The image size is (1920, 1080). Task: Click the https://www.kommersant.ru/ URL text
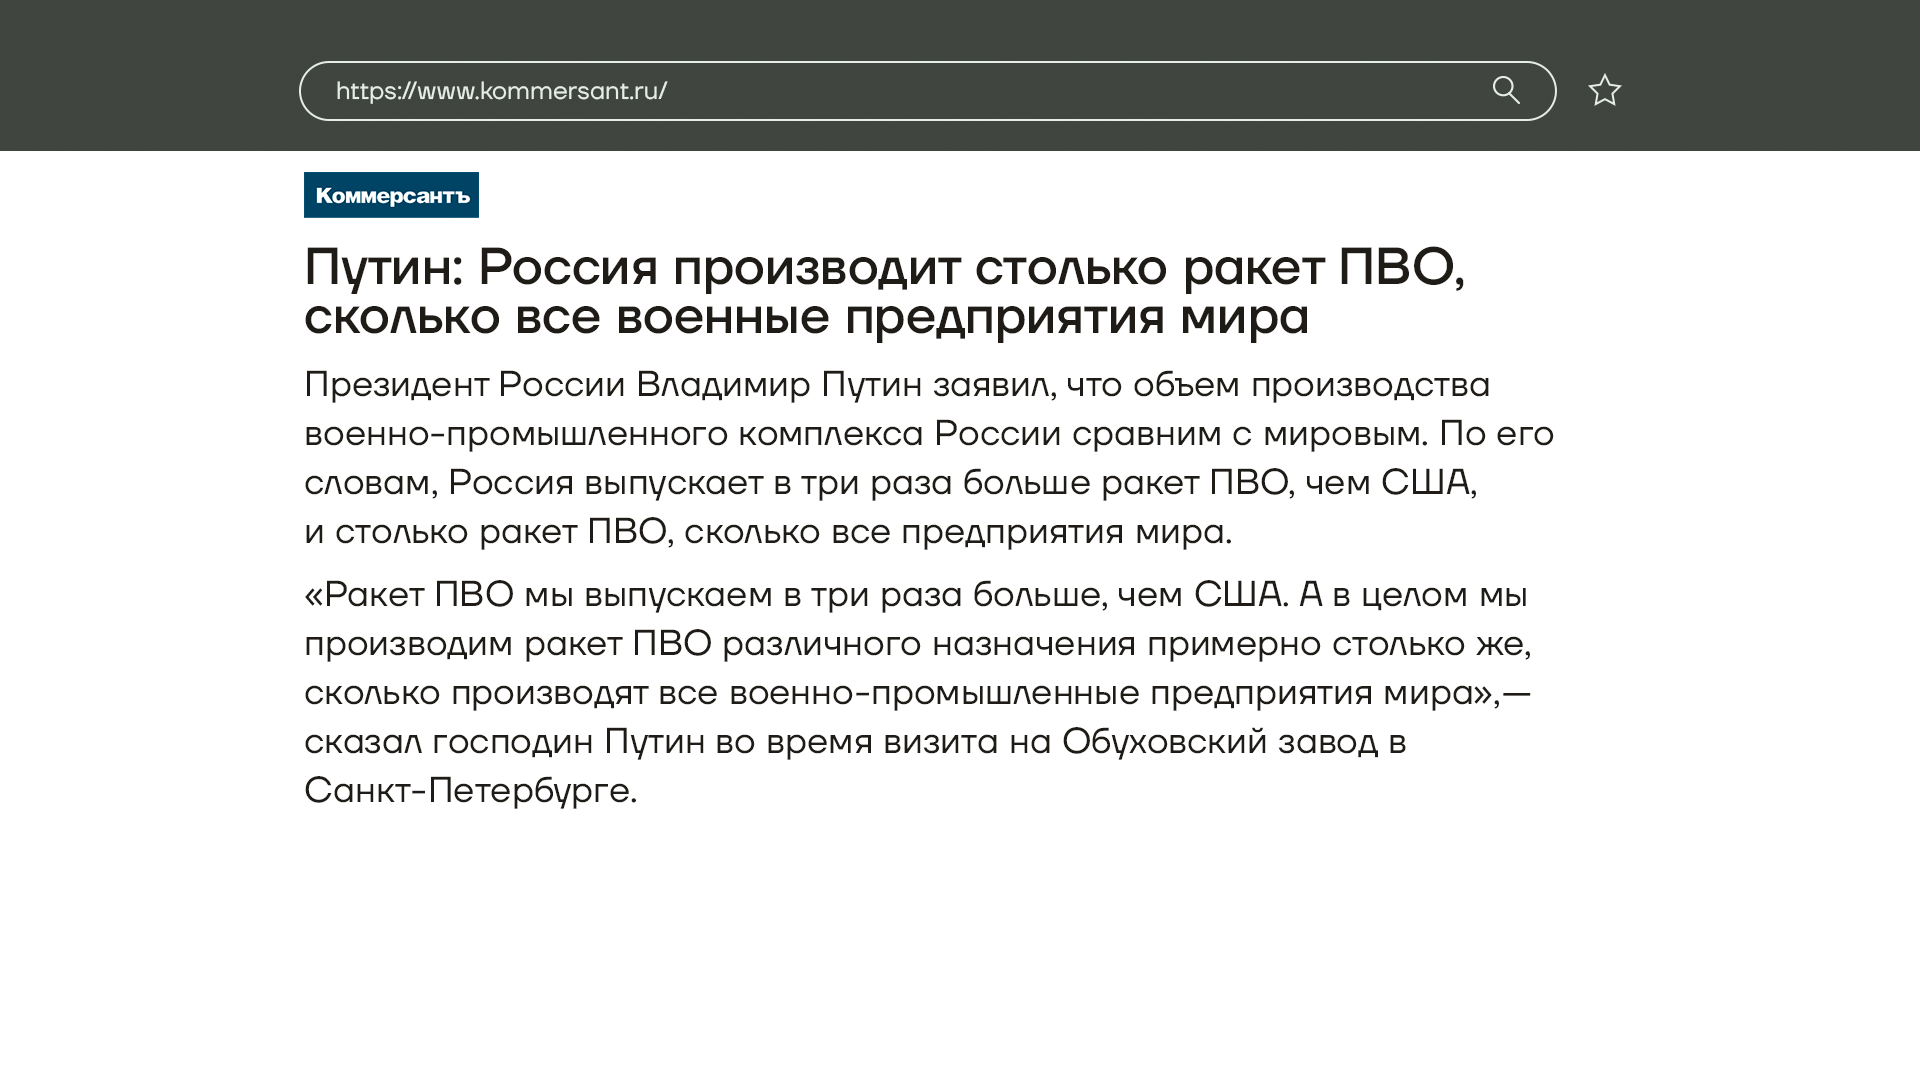click(501, 91)
